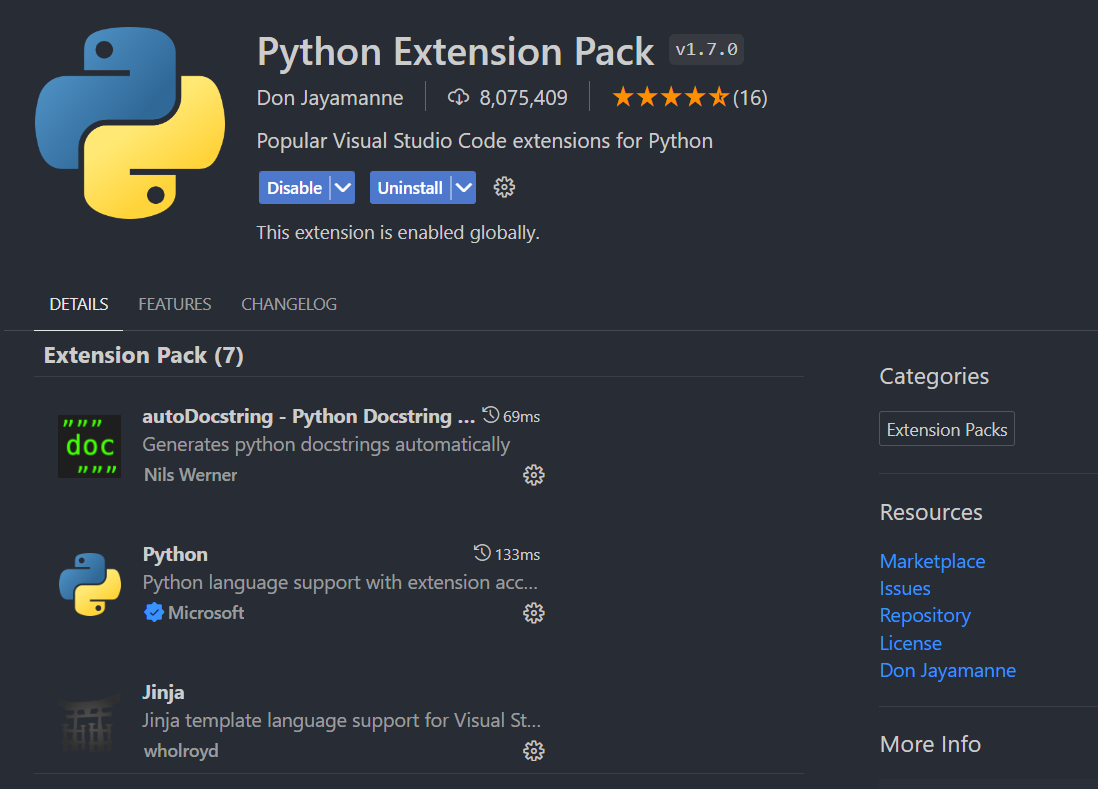The width and height of the screenshot is (1098, 789).
Task: Expand the Uninstall dropdown arrow
Action: (462, 187)
